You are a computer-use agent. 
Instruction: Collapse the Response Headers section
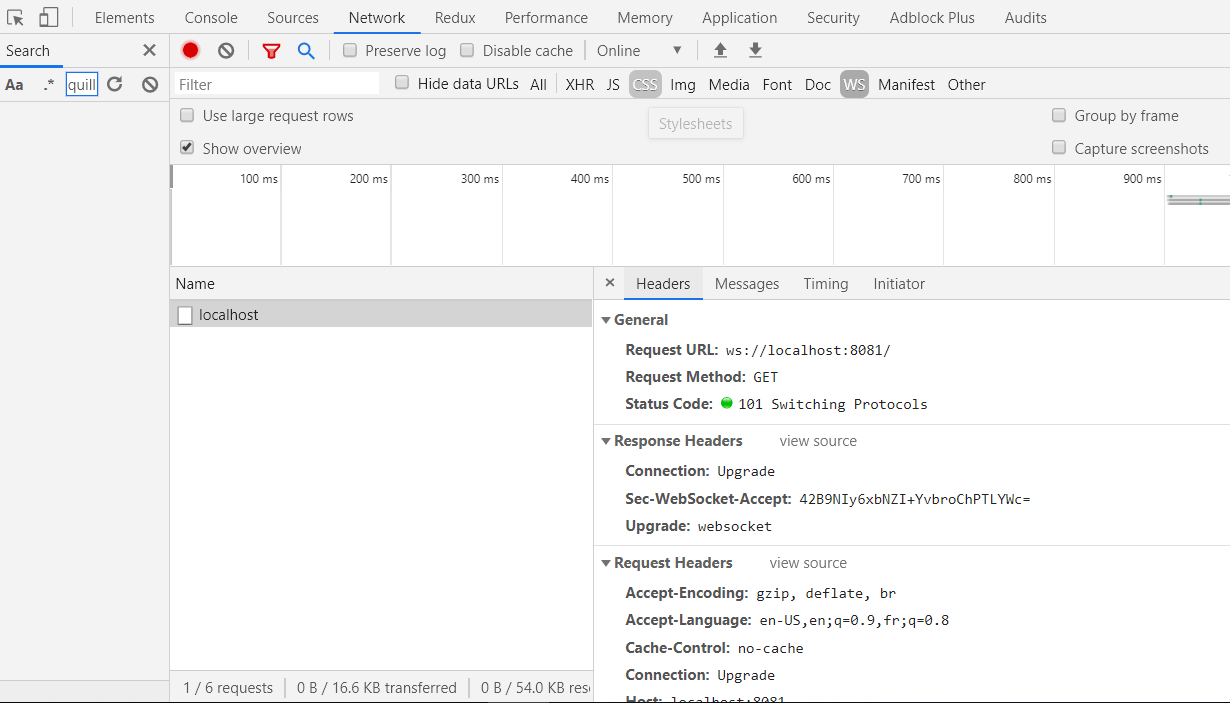pos(605,441)
